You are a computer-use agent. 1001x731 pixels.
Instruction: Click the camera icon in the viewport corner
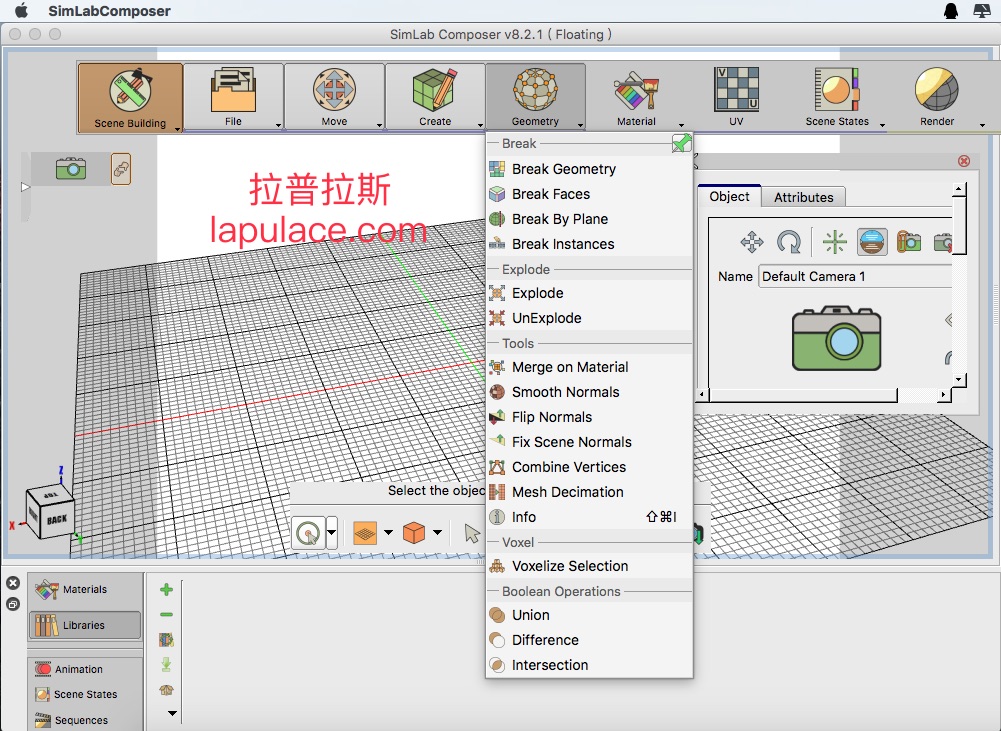click(70, 168)
